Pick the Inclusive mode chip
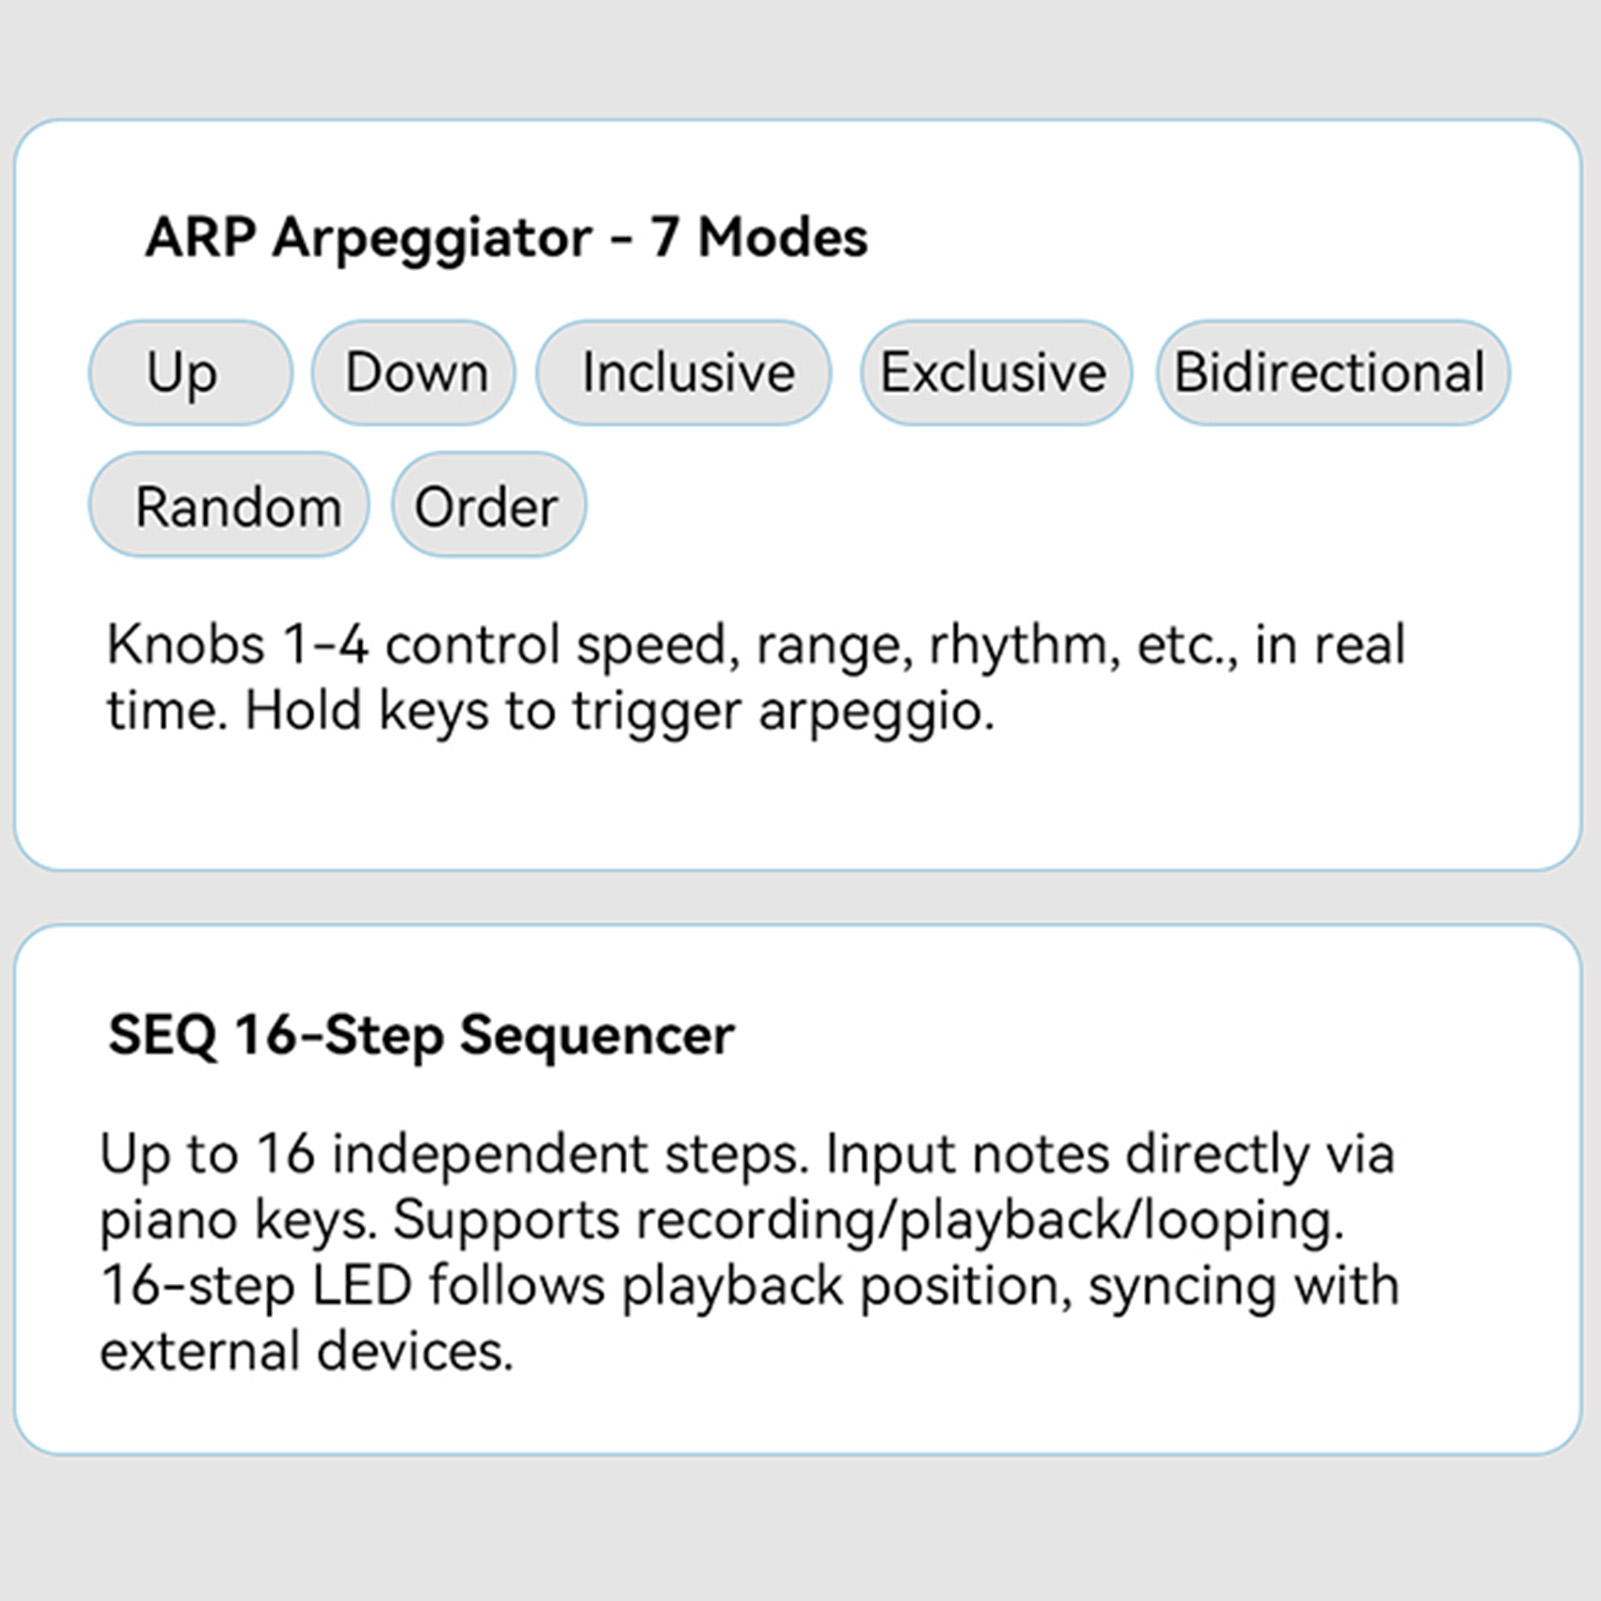The width and height of the screenshot is (1601, 1601). 684,373
